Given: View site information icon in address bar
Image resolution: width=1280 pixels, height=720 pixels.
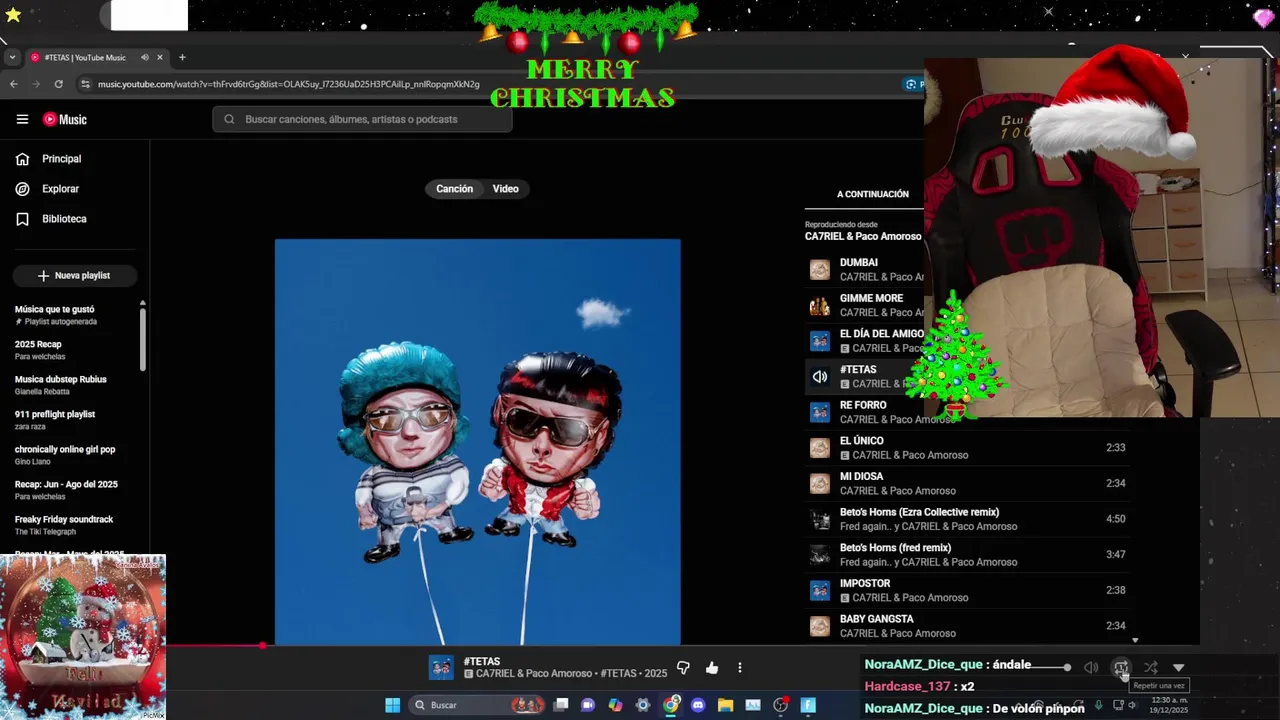Looking at the screenshot, I should point(85,84).
